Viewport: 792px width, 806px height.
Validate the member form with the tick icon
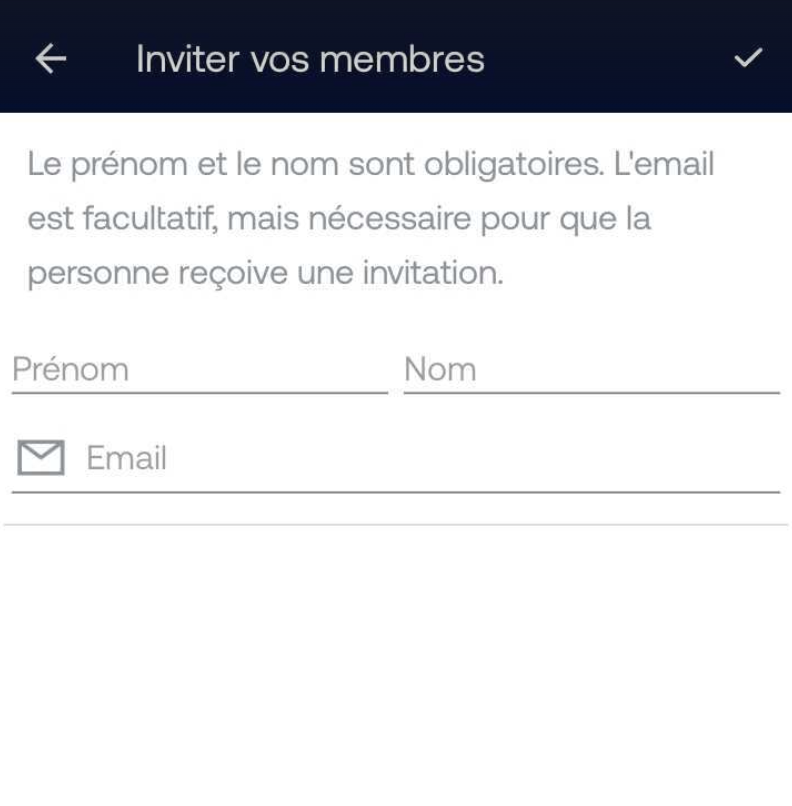point(748,58)
